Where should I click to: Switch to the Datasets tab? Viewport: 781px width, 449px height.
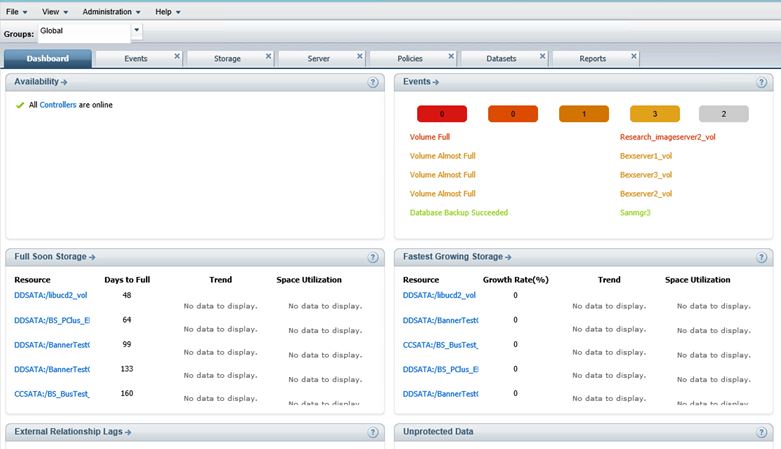tap(501, 59)
